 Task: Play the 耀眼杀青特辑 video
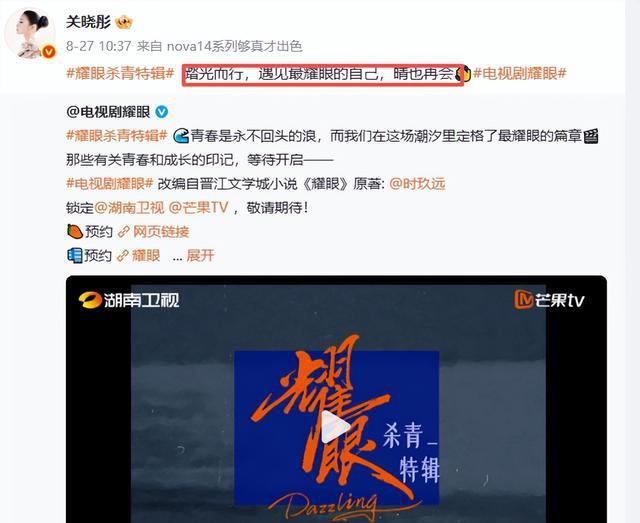click(x=336, y=427)
